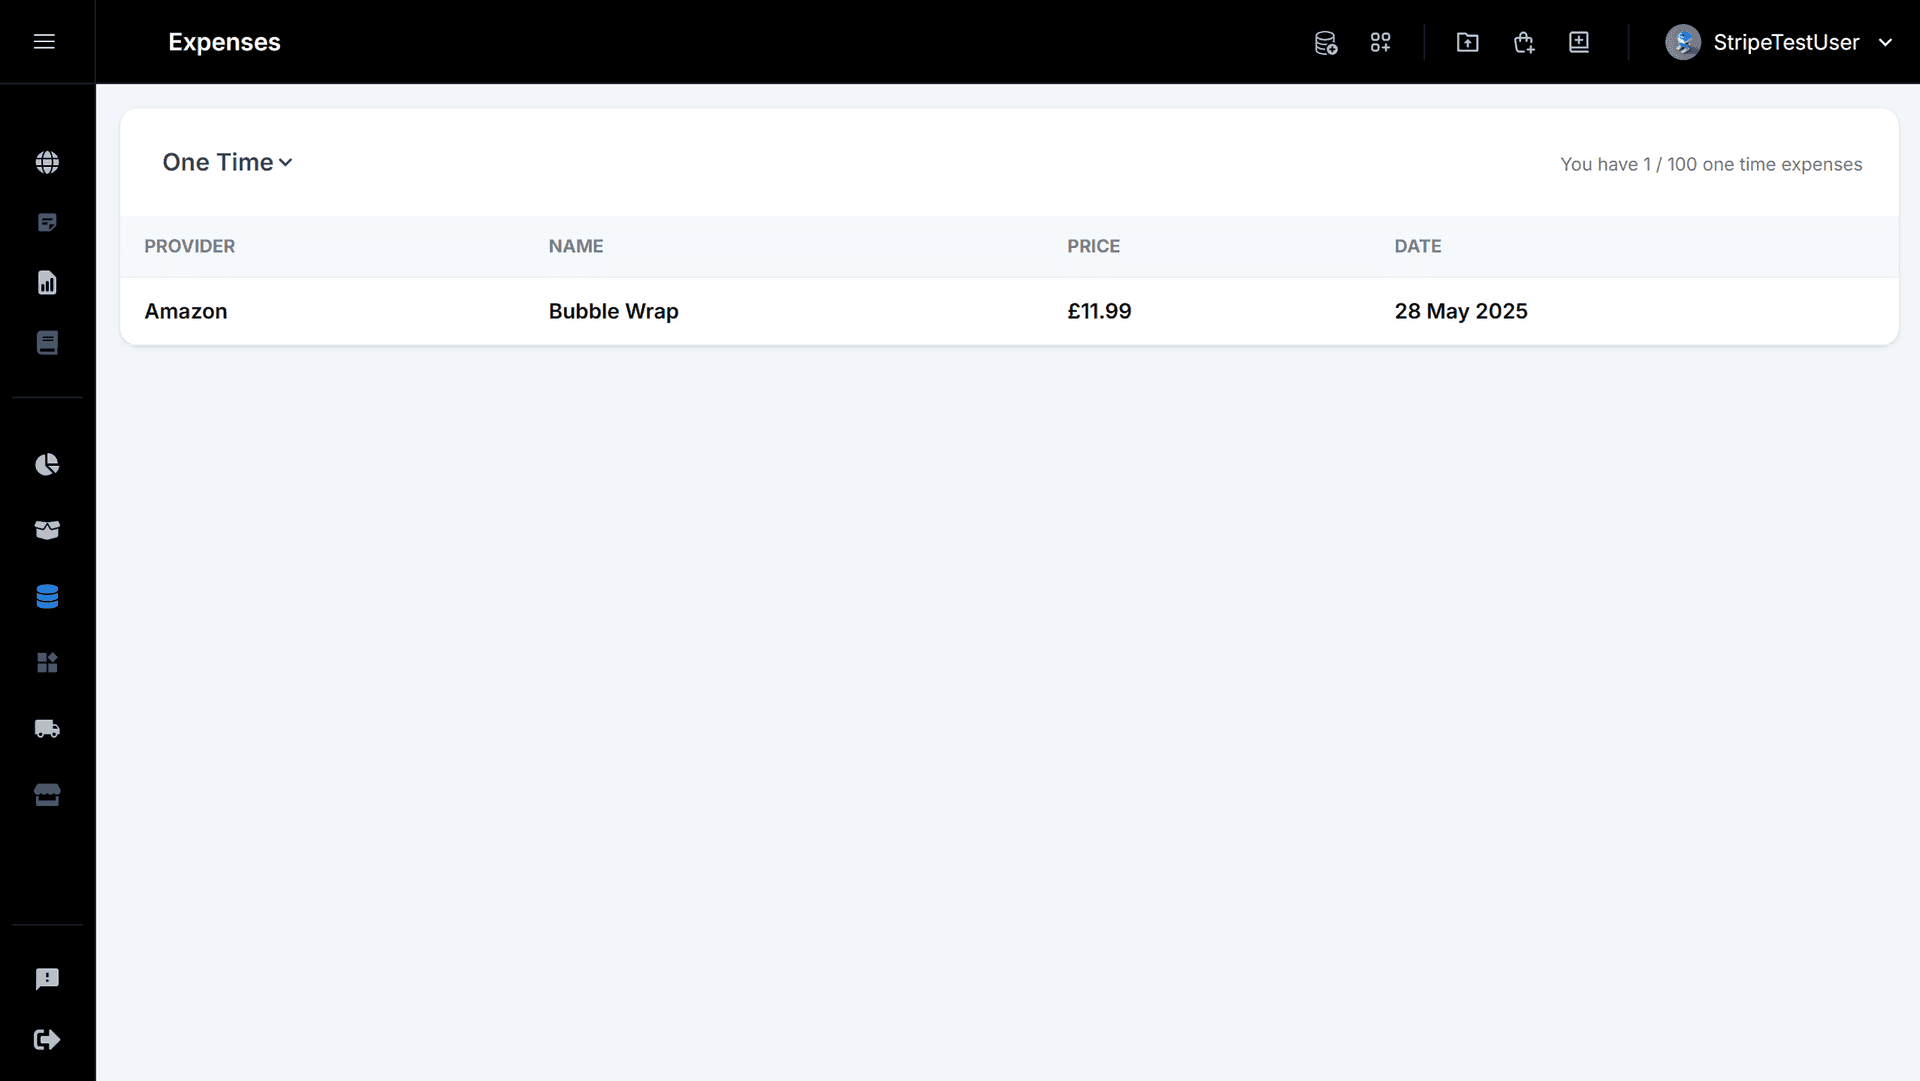Image resolution: width=1920 pixels, height=1081 pixels.
Task: Click the logout icon at sidebar bottom
Action: (x=47, y=1039)
